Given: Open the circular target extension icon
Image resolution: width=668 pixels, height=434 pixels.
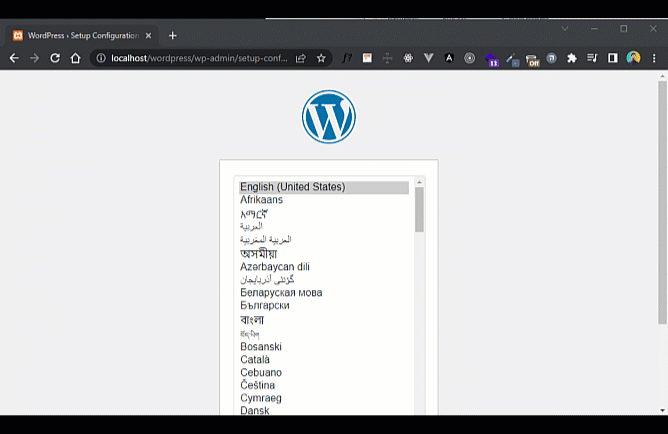Looking at the screenshot, I should (469, 58).
